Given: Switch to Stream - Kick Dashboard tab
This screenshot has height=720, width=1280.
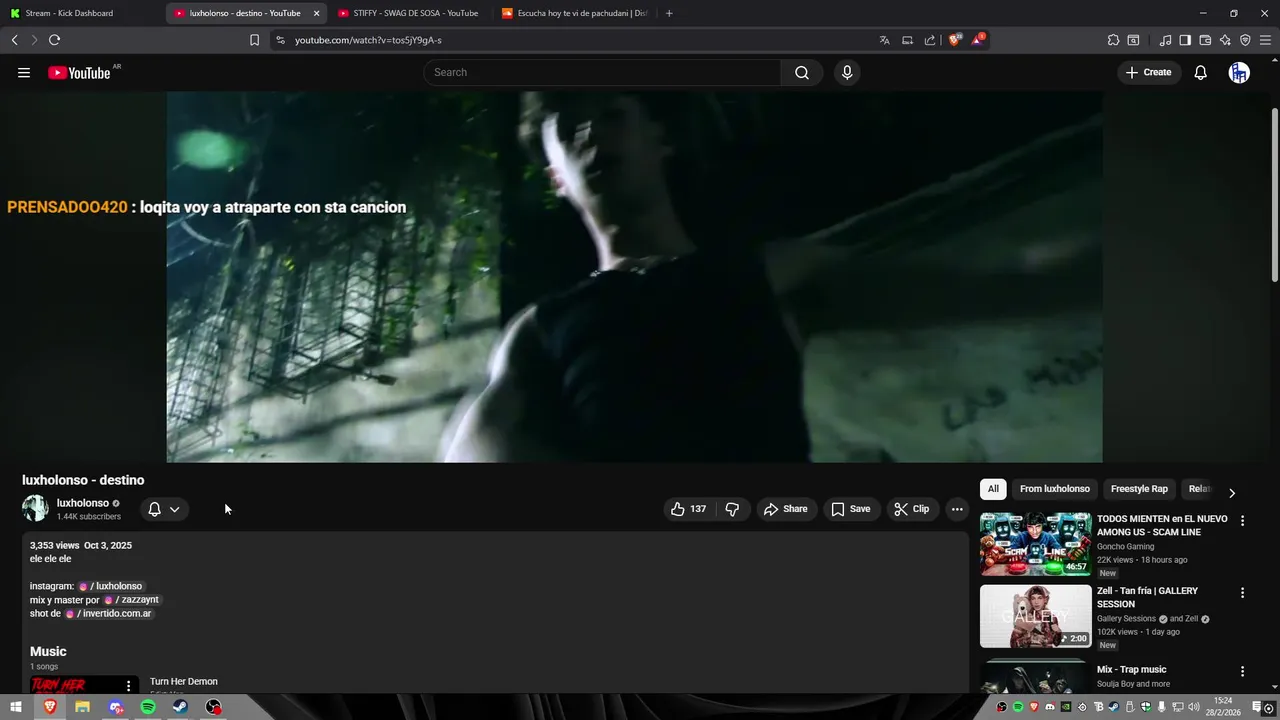Looking at the screenshot, I should click(x=82, y=13).
